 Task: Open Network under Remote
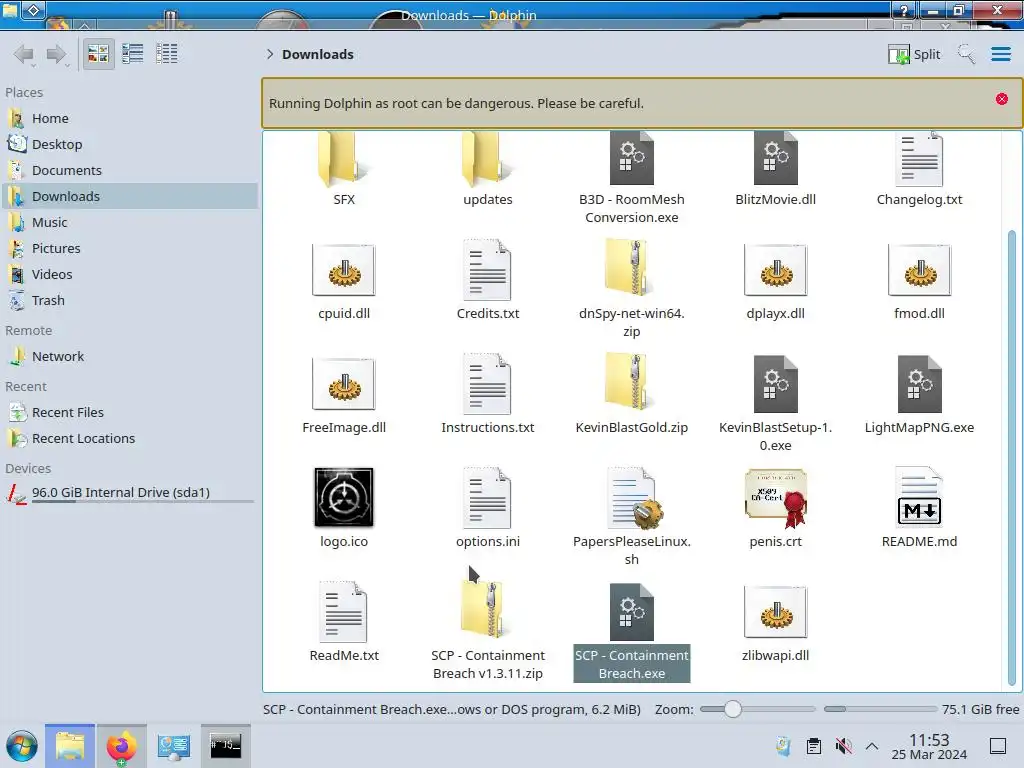[x=129, y=357]
